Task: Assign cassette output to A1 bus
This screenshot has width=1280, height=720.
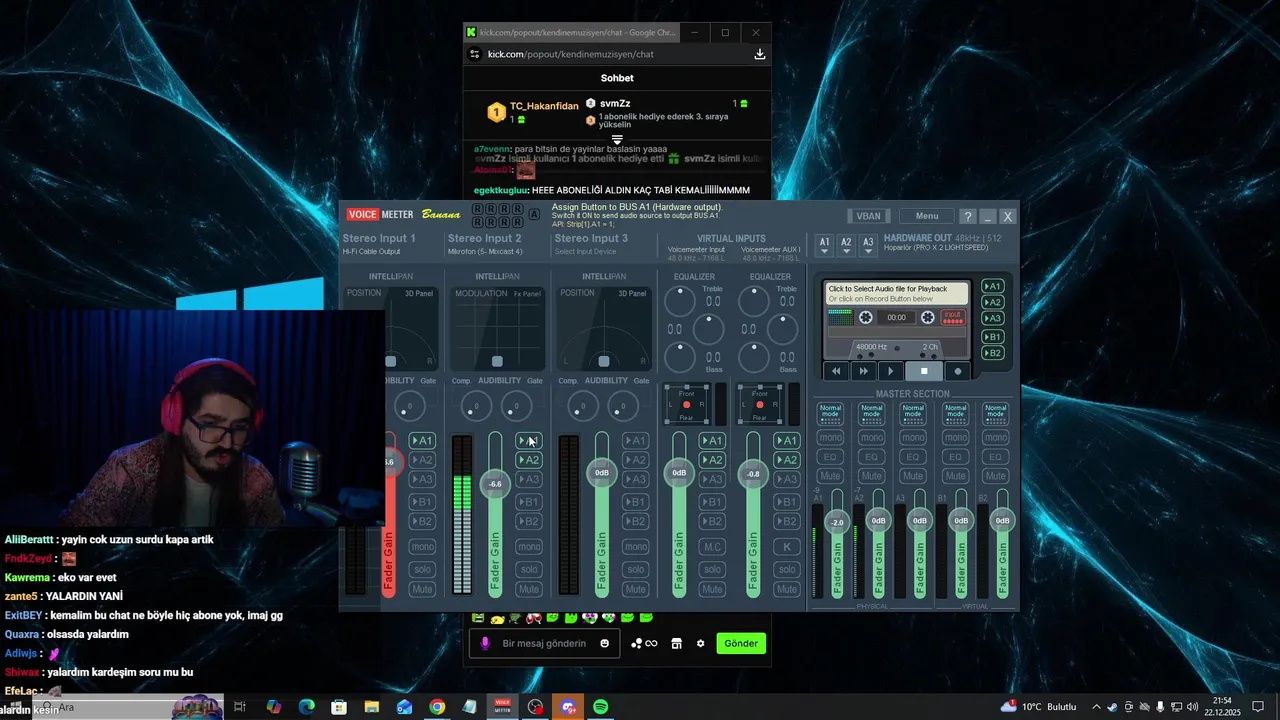Action: (993, 286)
